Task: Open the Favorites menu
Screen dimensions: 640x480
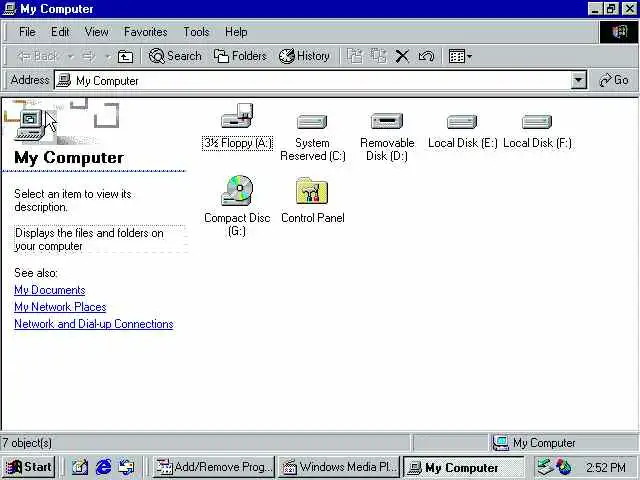Action: click(146, 32)
